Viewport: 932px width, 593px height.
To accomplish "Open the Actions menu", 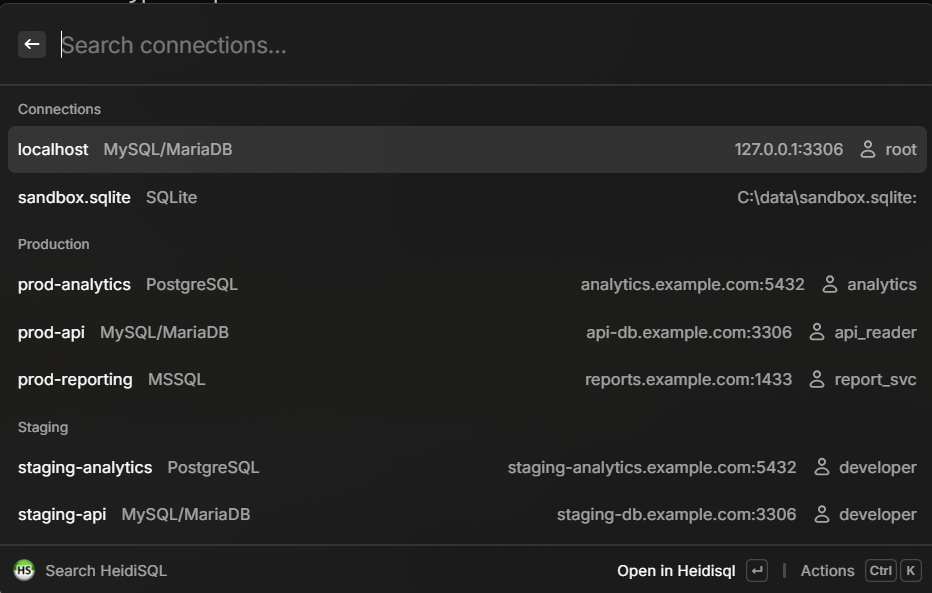I will click(827, 571).
